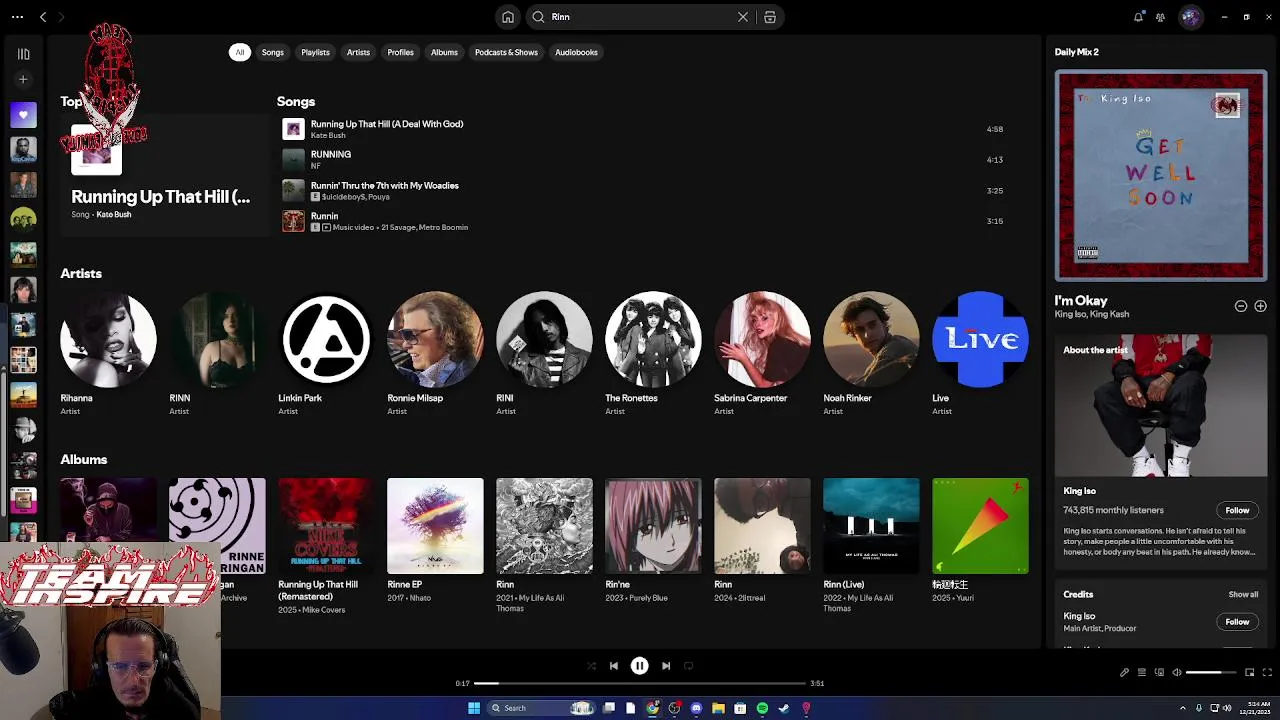The image size is (1280, 720).
Task: Open the RINI artist card
Action: tap(544, 354)
